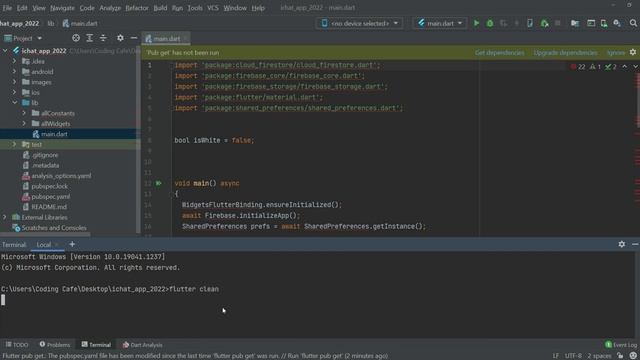This screenshot has height=360, width=640.
Task: Add a new terminal session tab
Action: pos(72,244)
